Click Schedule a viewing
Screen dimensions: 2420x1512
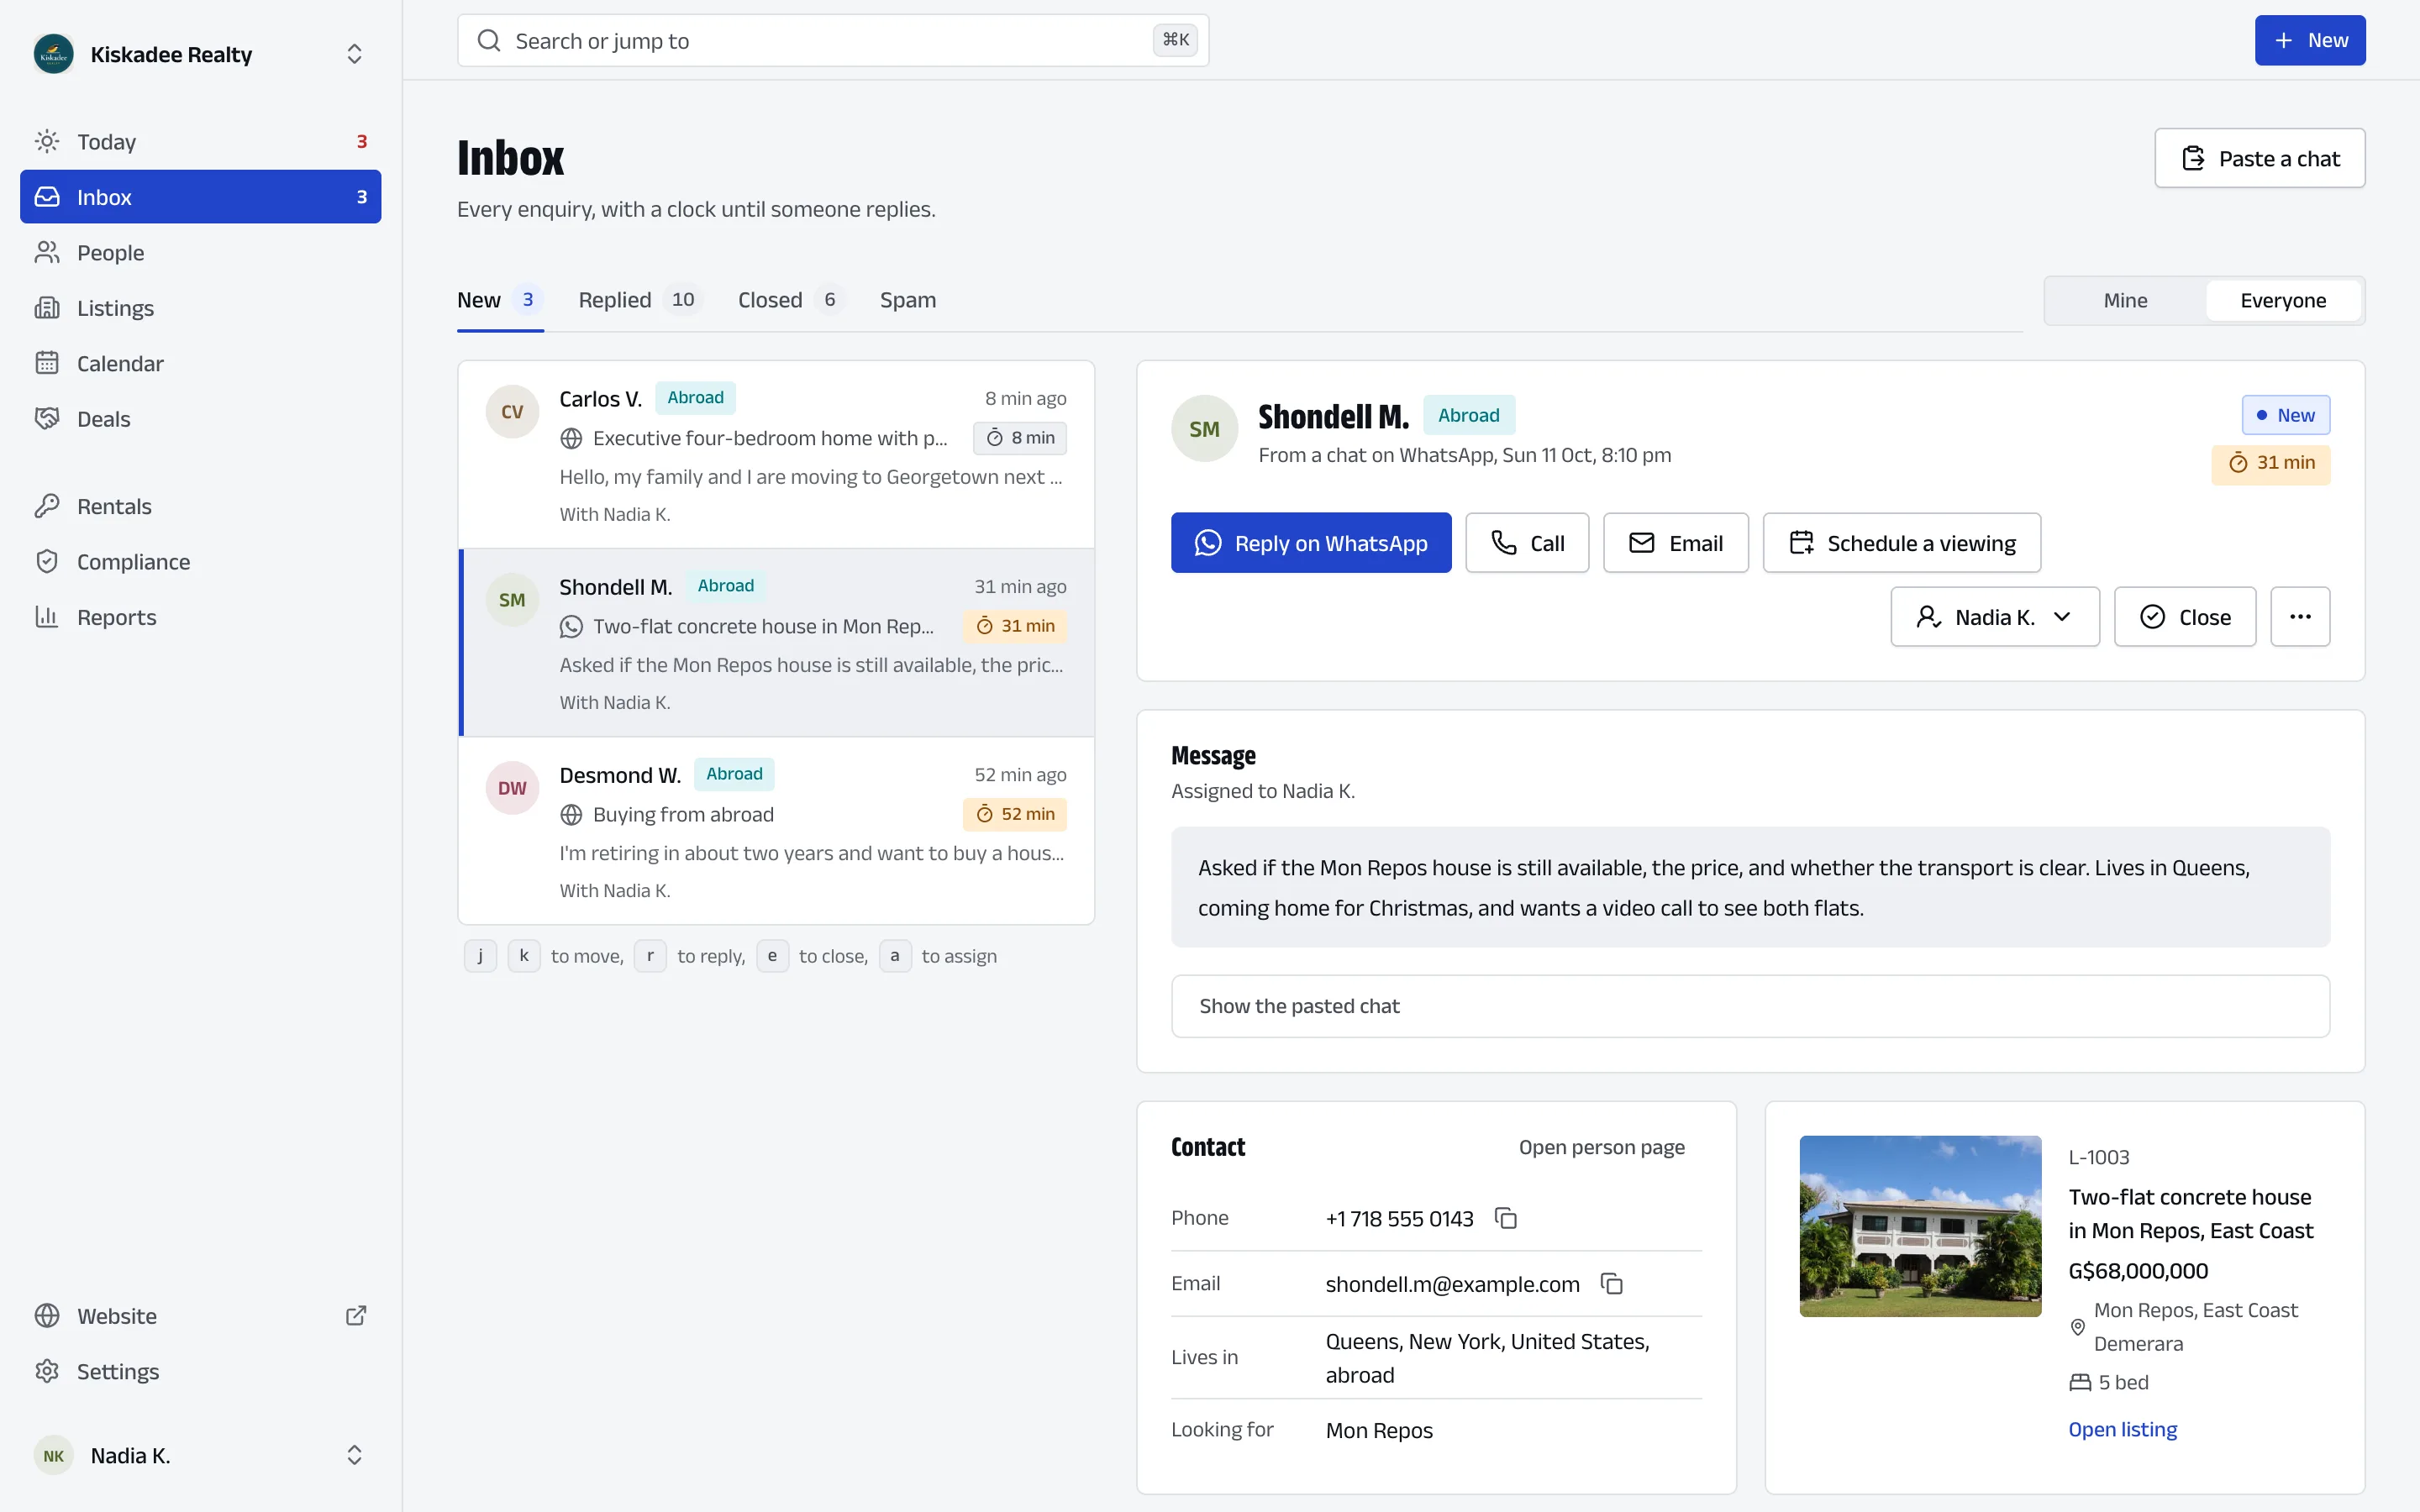point(1901,543)
